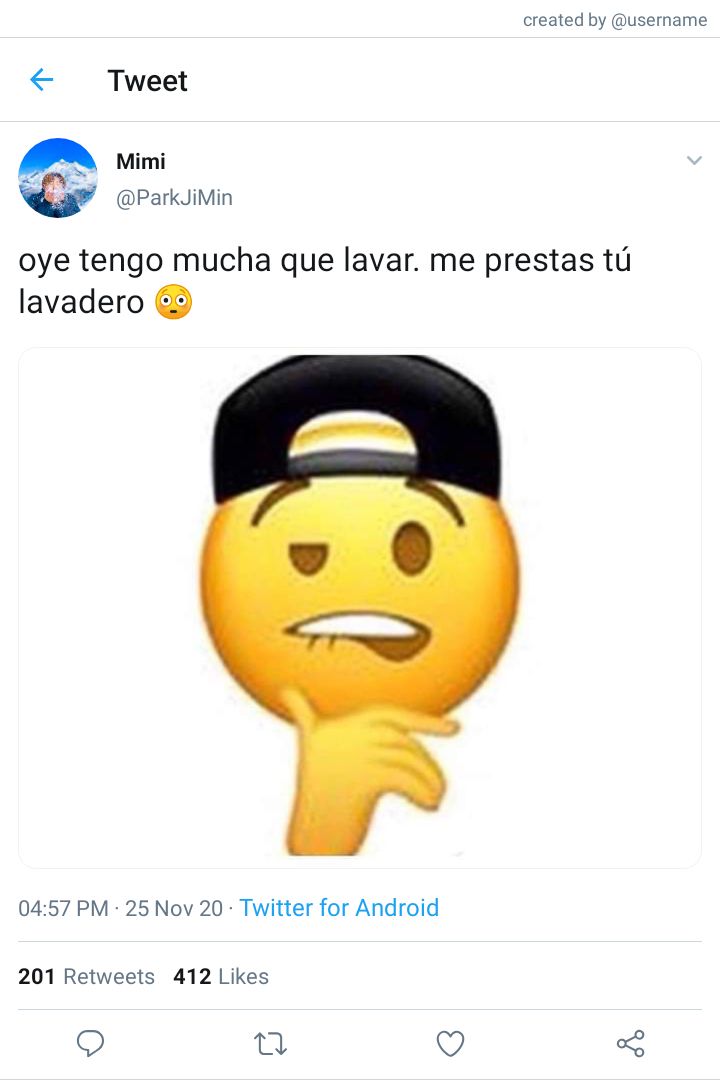The width and height of the screenshot is (720, 1089).
Task: Tap the reply speech bubble icon
Action: [90, 1043]
